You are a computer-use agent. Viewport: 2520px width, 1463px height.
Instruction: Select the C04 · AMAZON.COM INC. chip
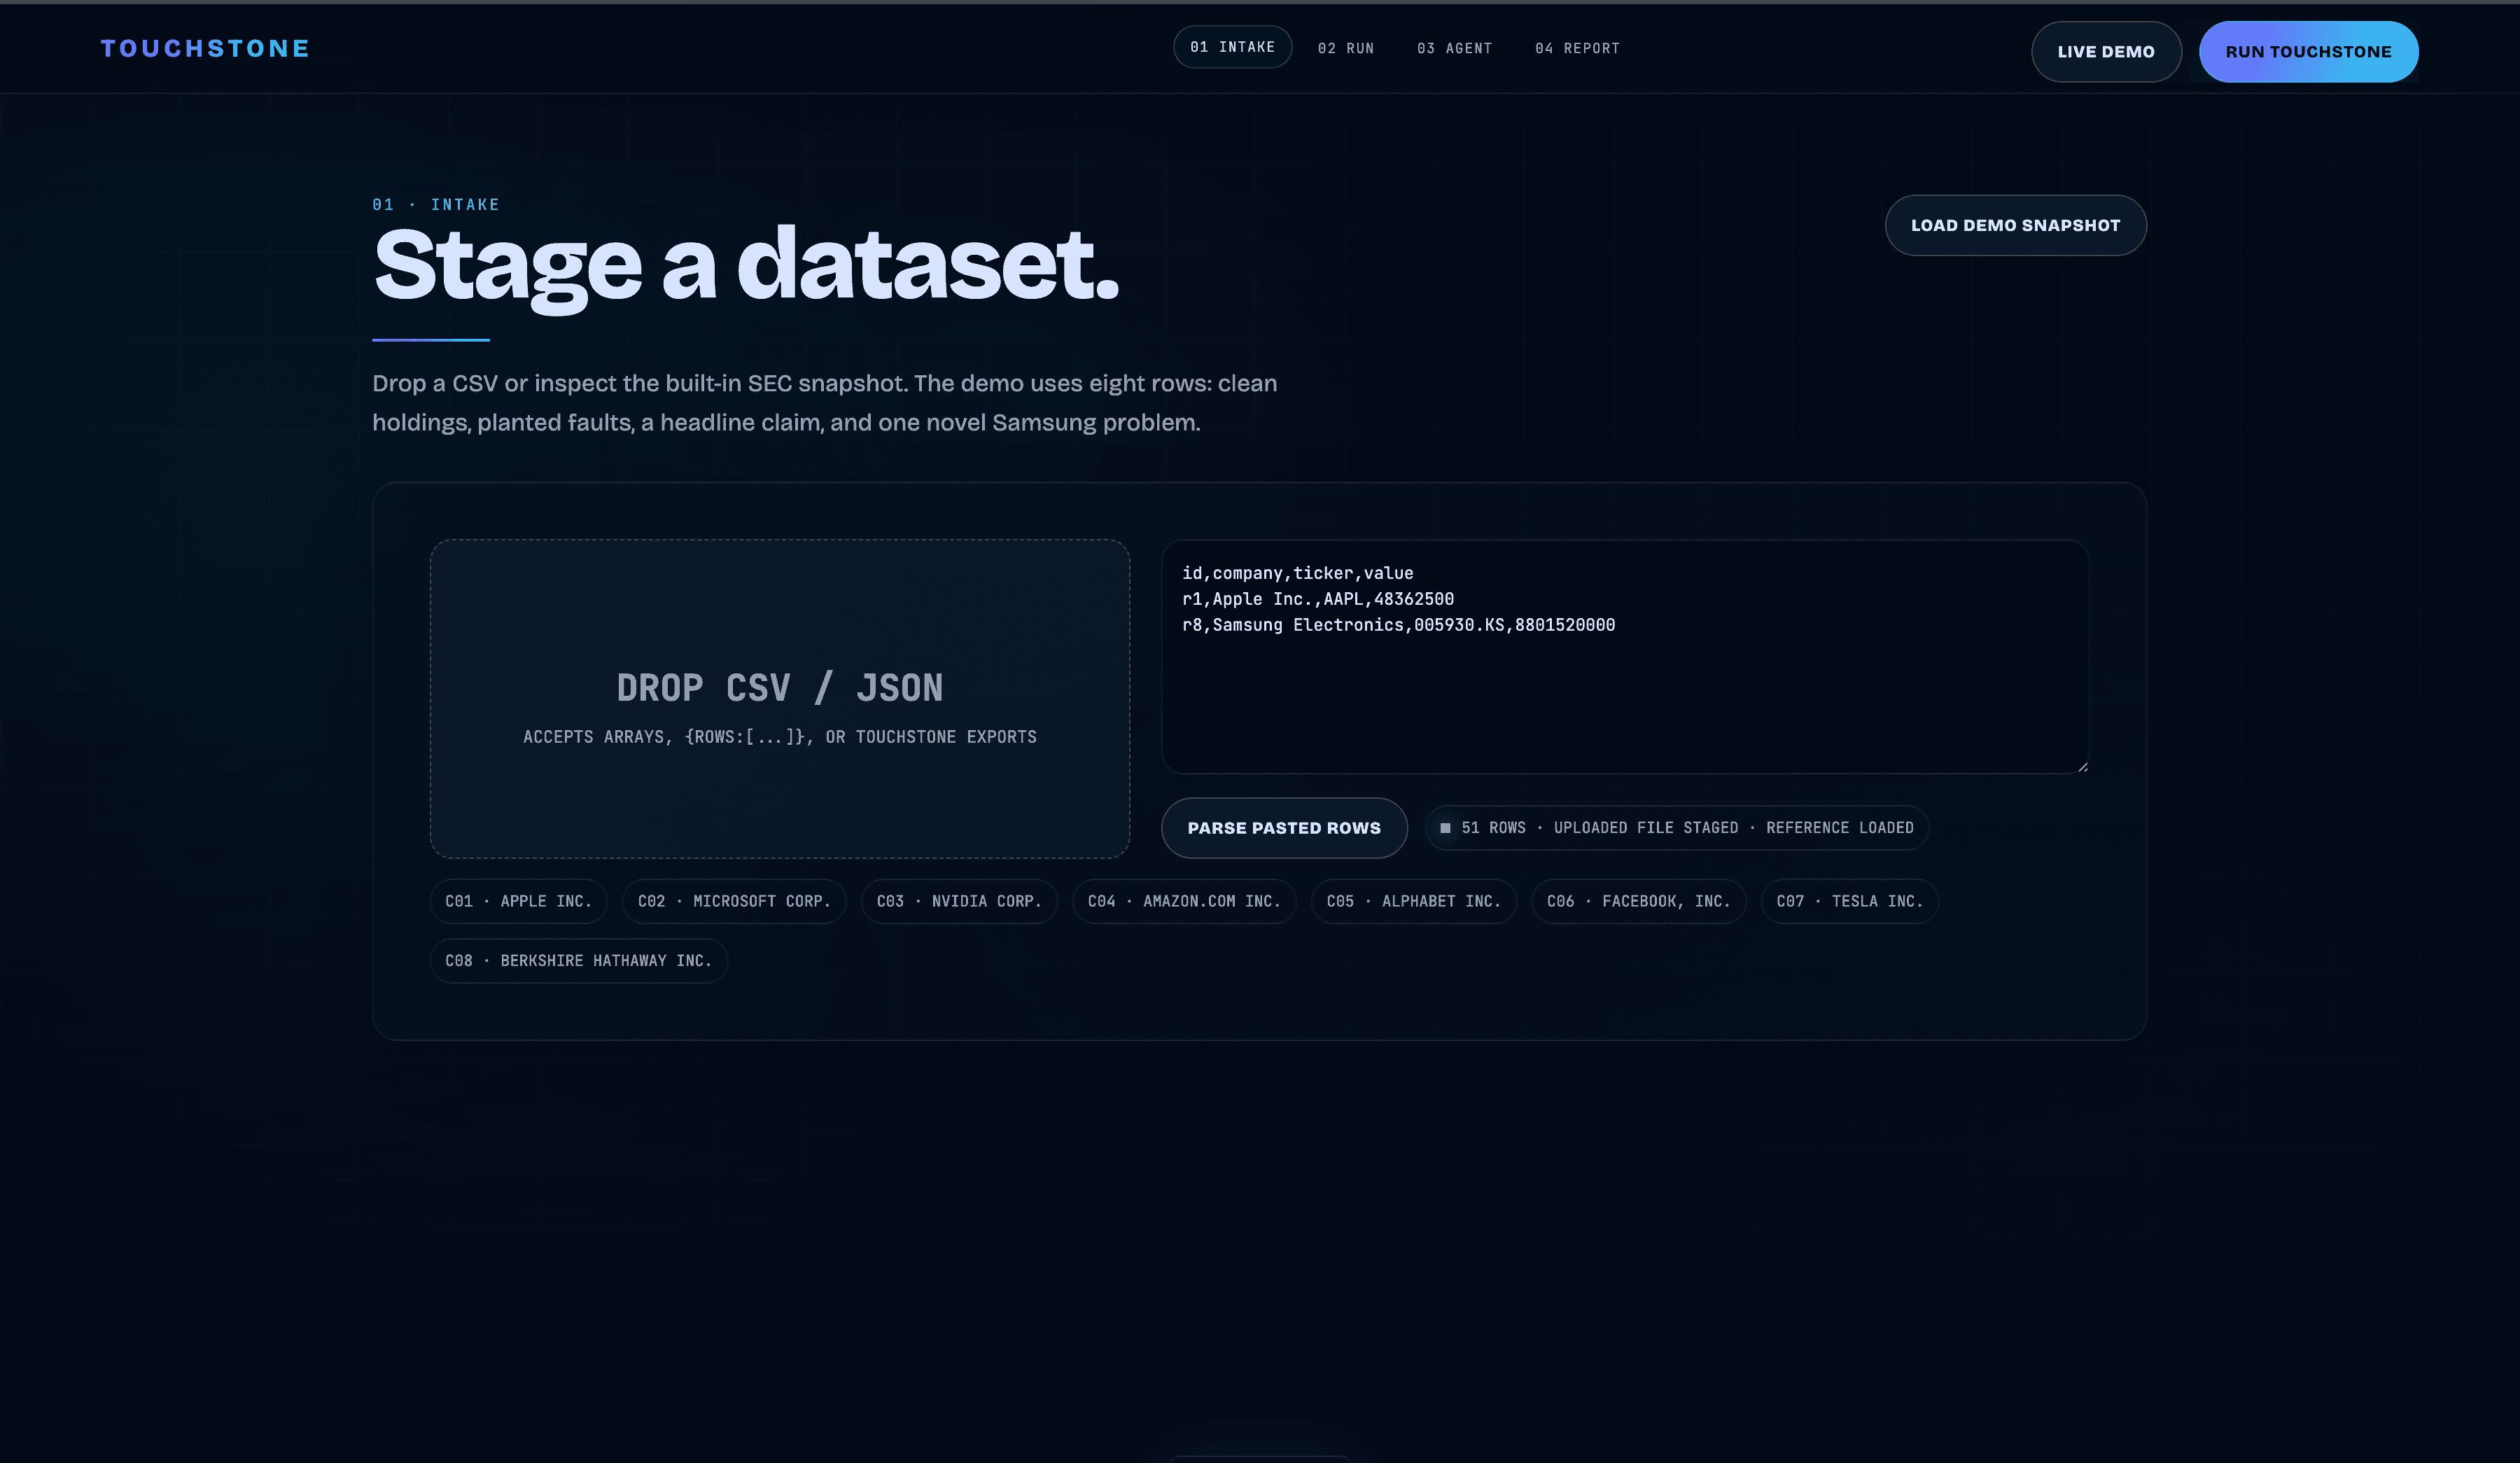tap(1184, 902)
